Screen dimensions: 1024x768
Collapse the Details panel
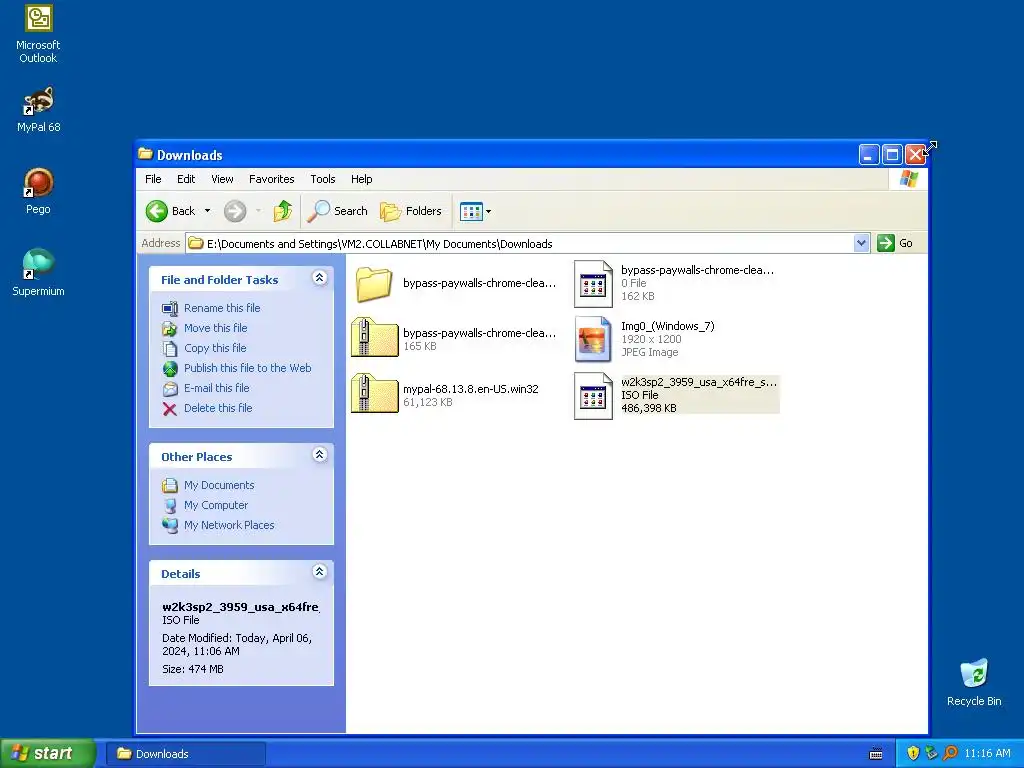coord(319,572)
